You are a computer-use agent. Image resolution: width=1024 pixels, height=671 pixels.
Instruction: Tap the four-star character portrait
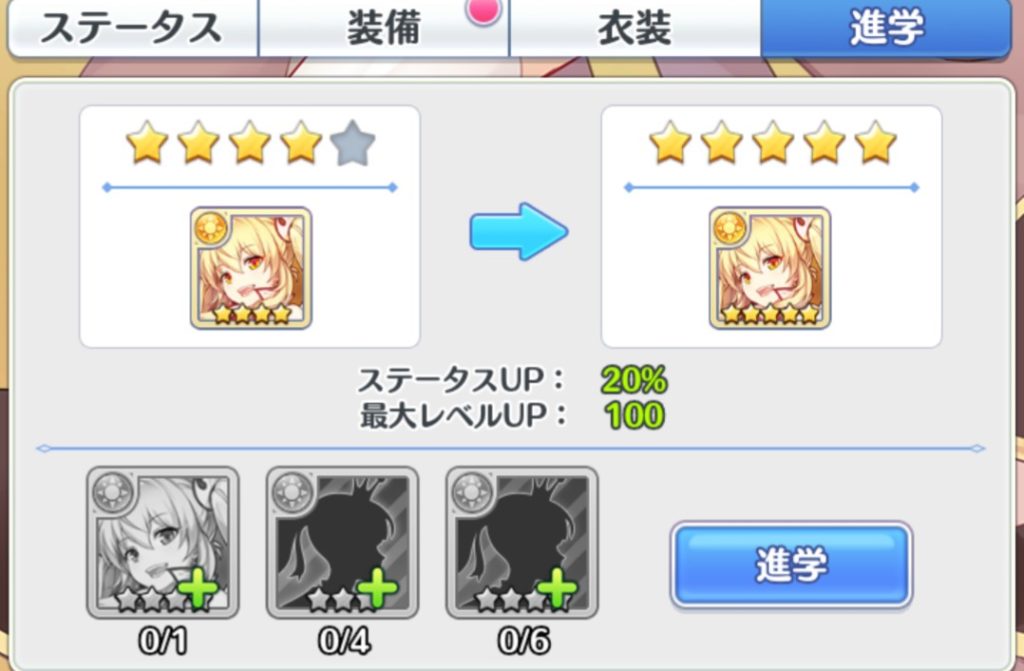click(x=251, y=268)
